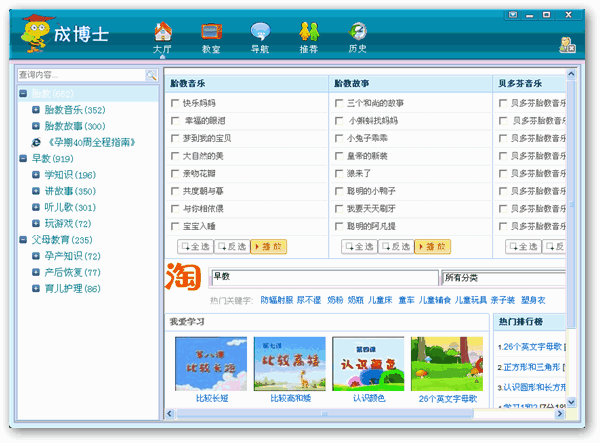Open the 防辐射服 keyword link

tap(277, 300)
